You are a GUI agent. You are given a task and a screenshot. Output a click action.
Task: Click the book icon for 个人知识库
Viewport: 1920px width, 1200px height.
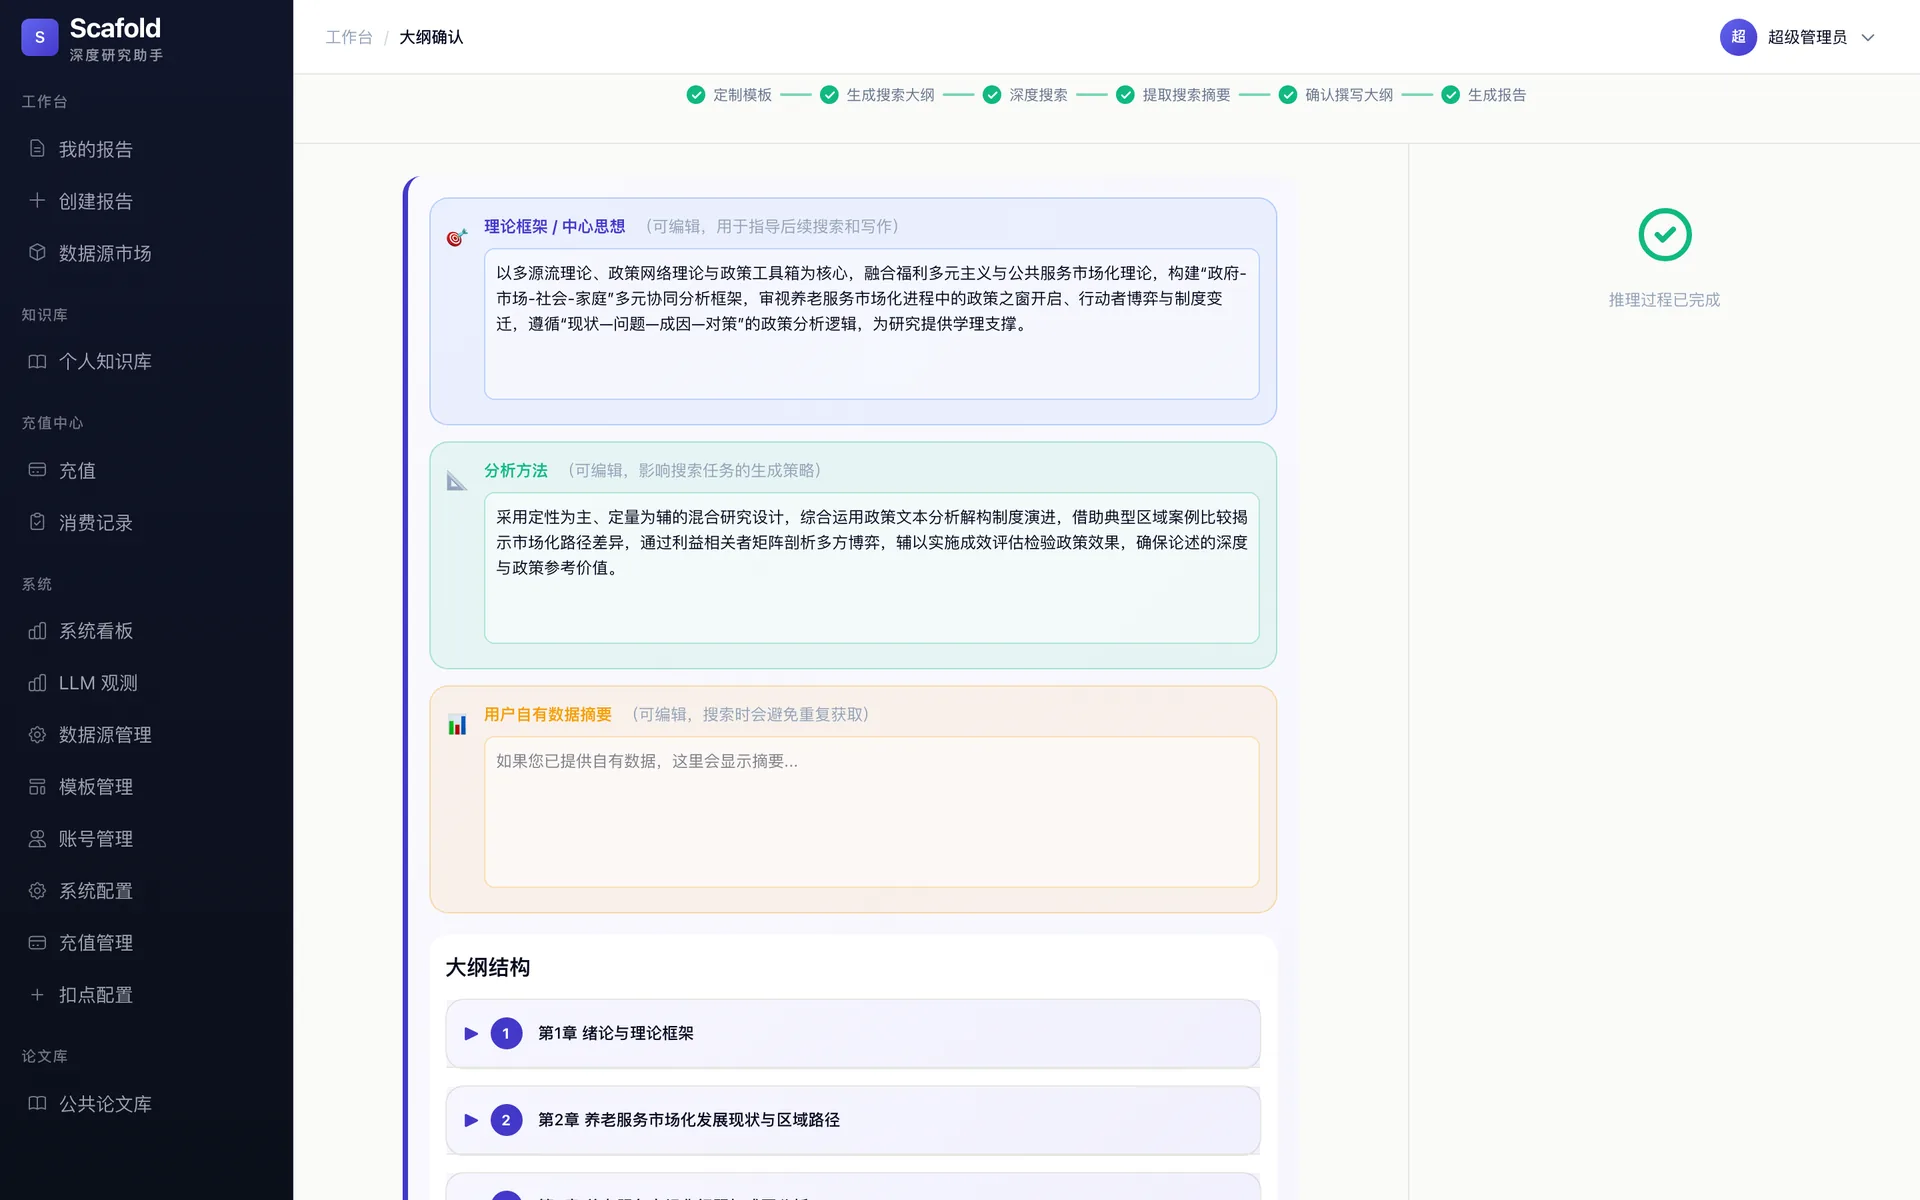(x=37, y=361)
